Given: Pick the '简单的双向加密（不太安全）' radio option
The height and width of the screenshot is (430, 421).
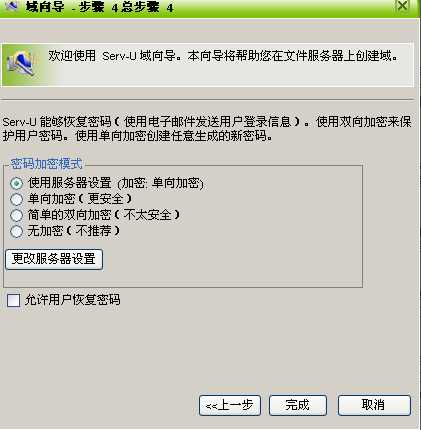Looking at the screenshot, I should point(16,215).
